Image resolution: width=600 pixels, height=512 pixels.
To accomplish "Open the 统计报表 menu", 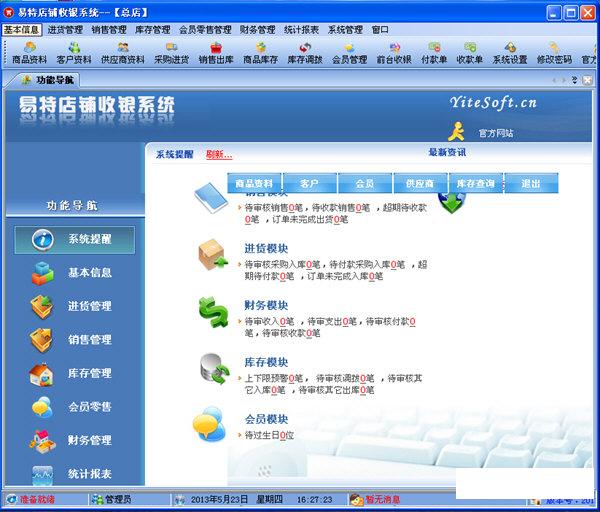I will tap(302, 29).
